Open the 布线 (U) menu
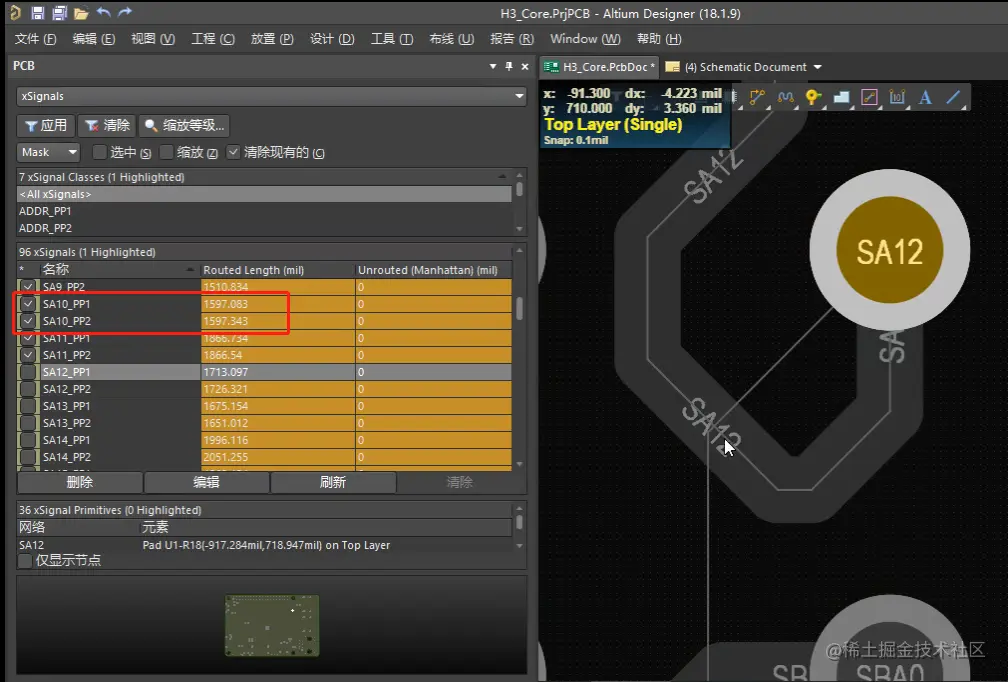Screen dimensions: 1008x682 [451, 39]
